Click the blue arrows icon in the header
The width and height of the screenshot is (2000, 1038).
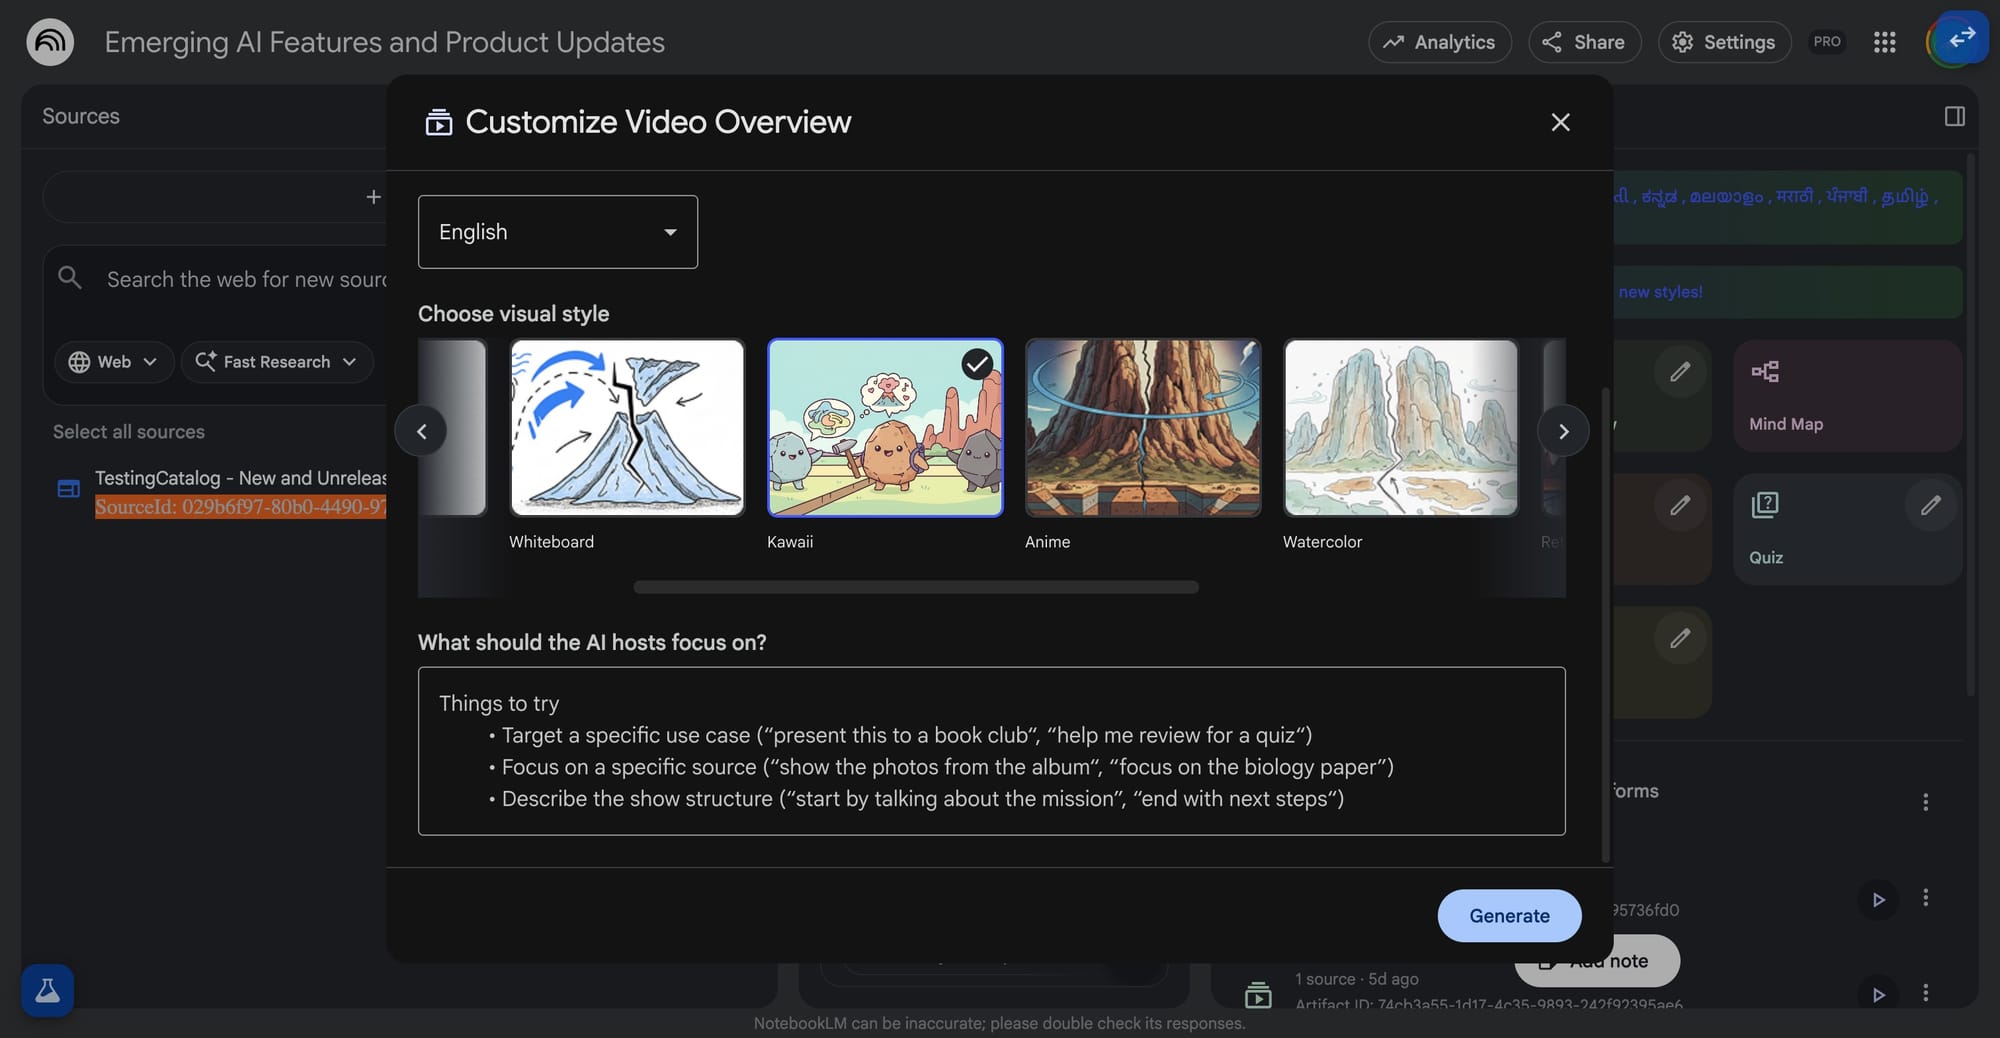pos(1962,37)
